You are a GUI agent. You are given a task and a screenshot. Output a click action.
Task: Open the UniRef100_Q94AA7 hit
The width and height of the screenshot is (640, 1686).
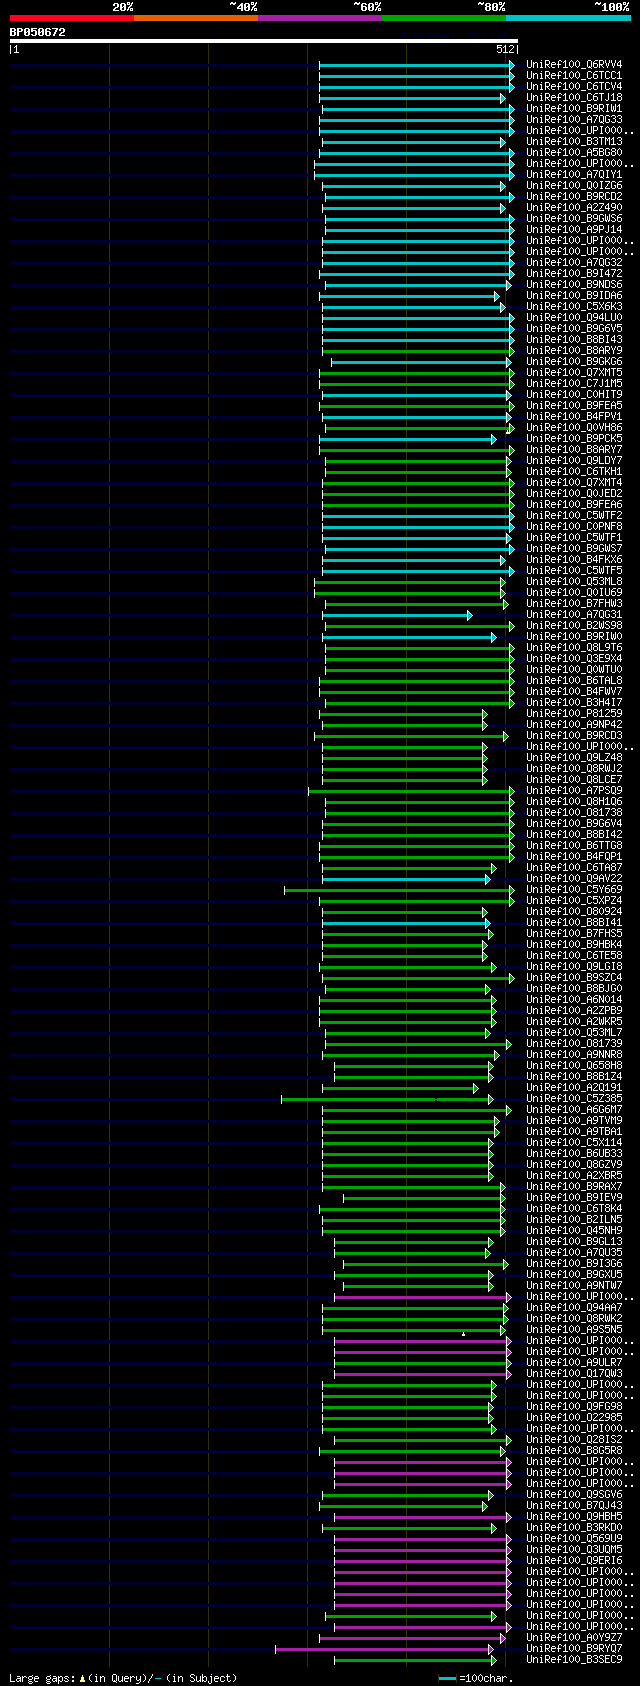pyautogui.click(x=574, y=1307)
